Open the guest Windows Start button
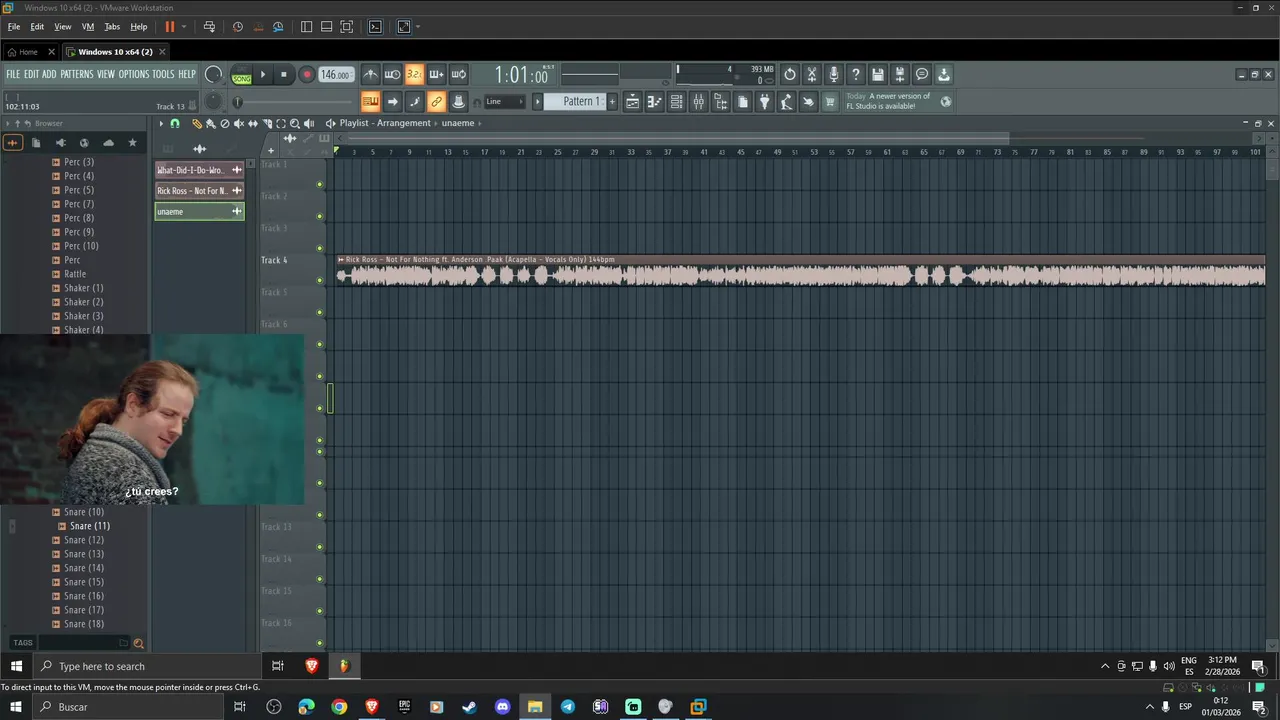 16,666
